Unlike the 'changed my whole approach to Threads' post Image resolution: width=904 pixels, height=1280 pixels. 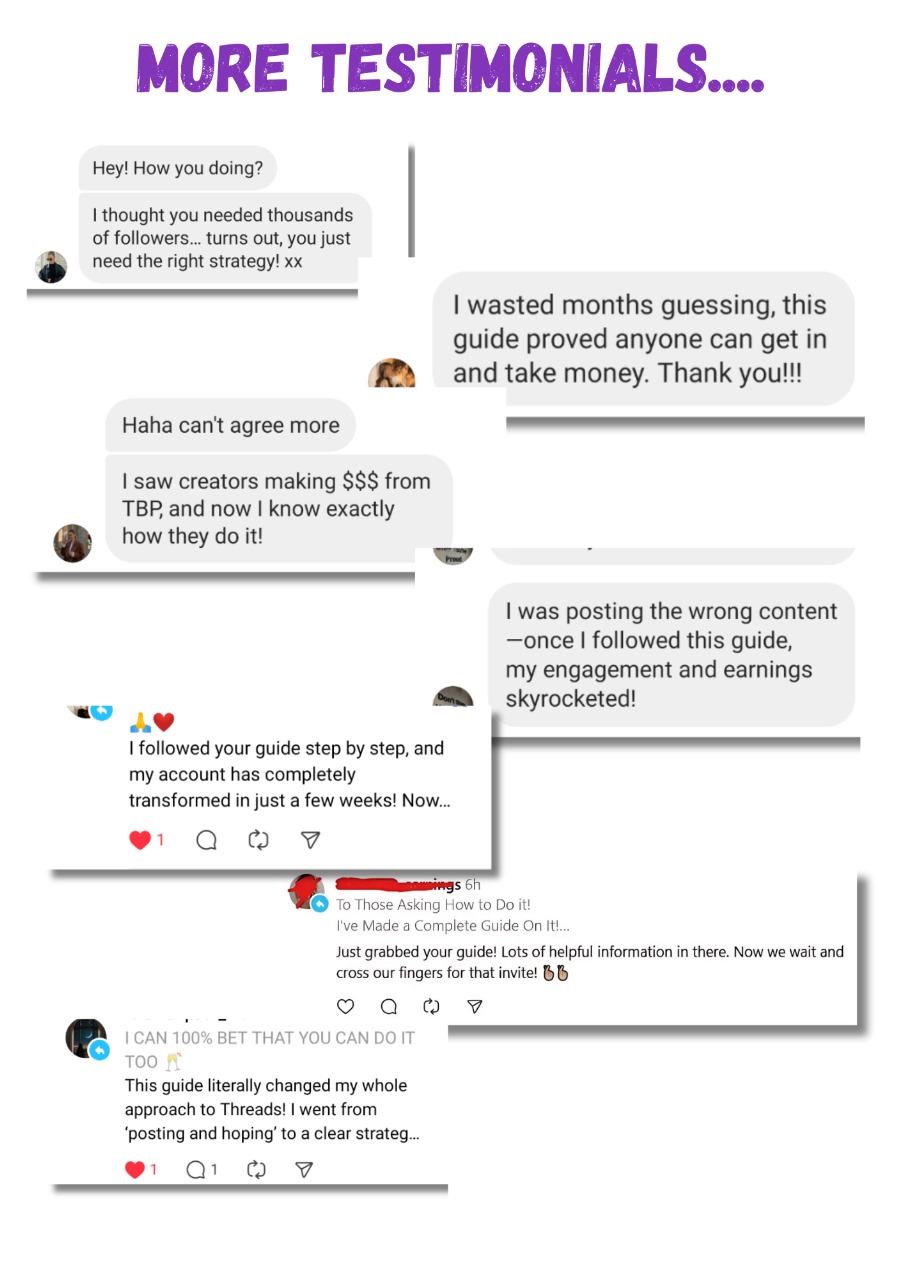tap(135, 1169)
